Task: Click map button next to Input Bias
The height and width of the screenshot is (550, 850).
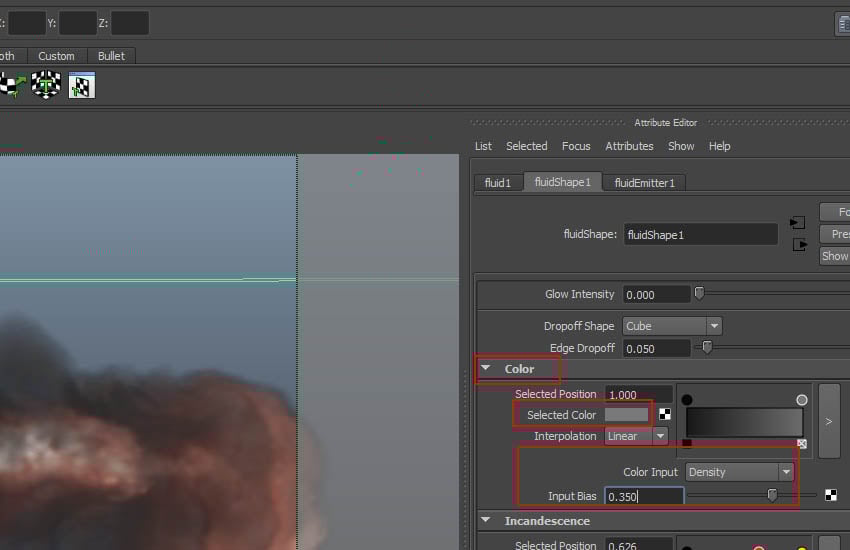Action: 830,495
